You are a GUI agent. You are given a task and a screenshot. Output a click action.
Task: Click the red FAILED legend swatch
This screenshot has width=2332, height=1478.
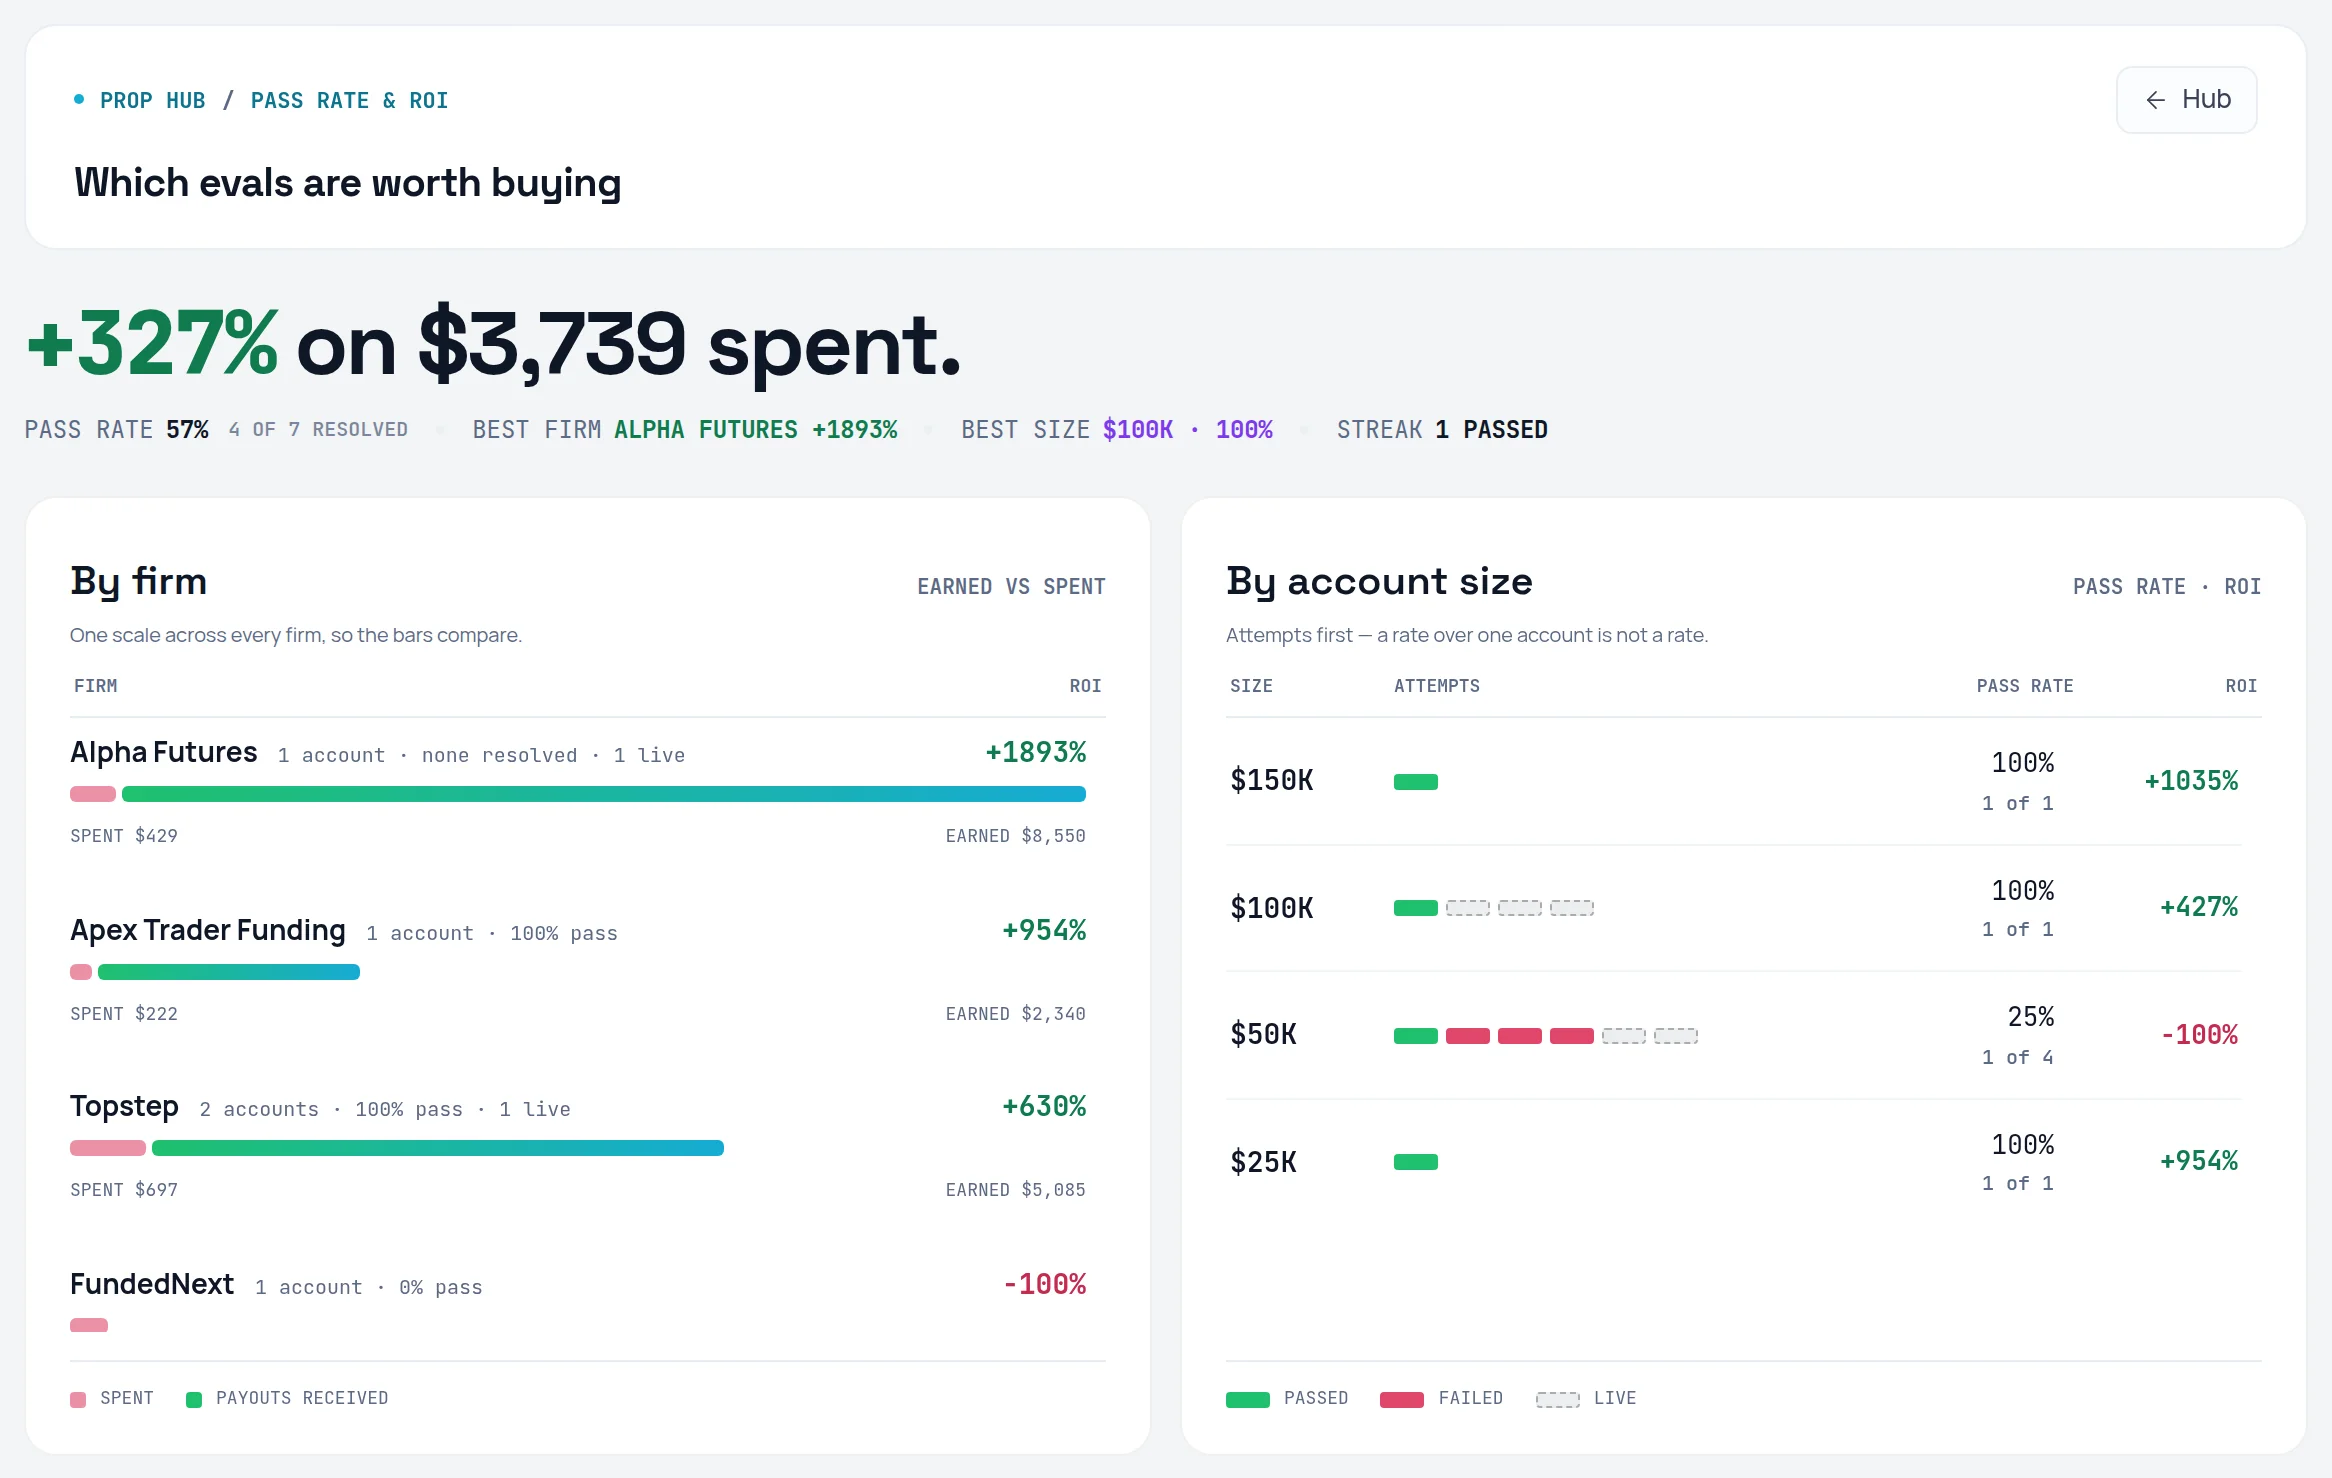click(x=1402, y=1399)
